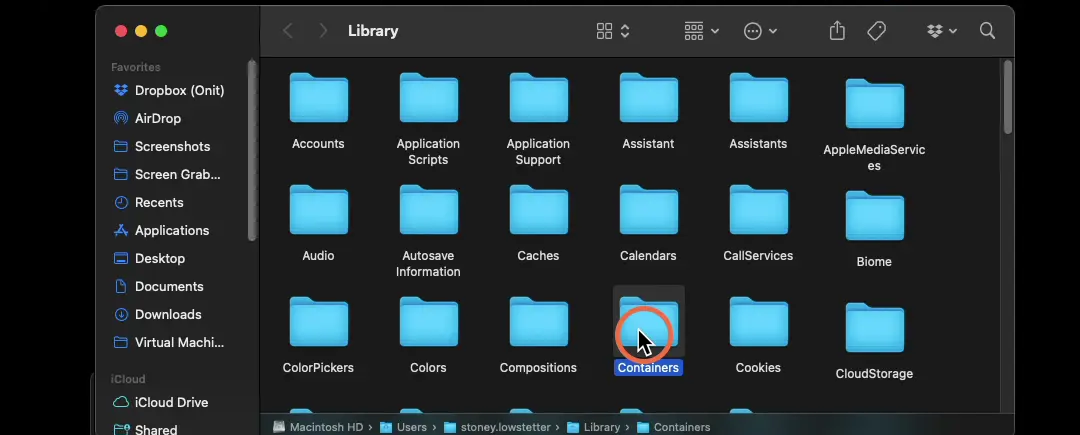The height and width of the screenshot is (435, 1080).
Task: Select the AppleMediaServices folder
Action: tap(875, 104)
